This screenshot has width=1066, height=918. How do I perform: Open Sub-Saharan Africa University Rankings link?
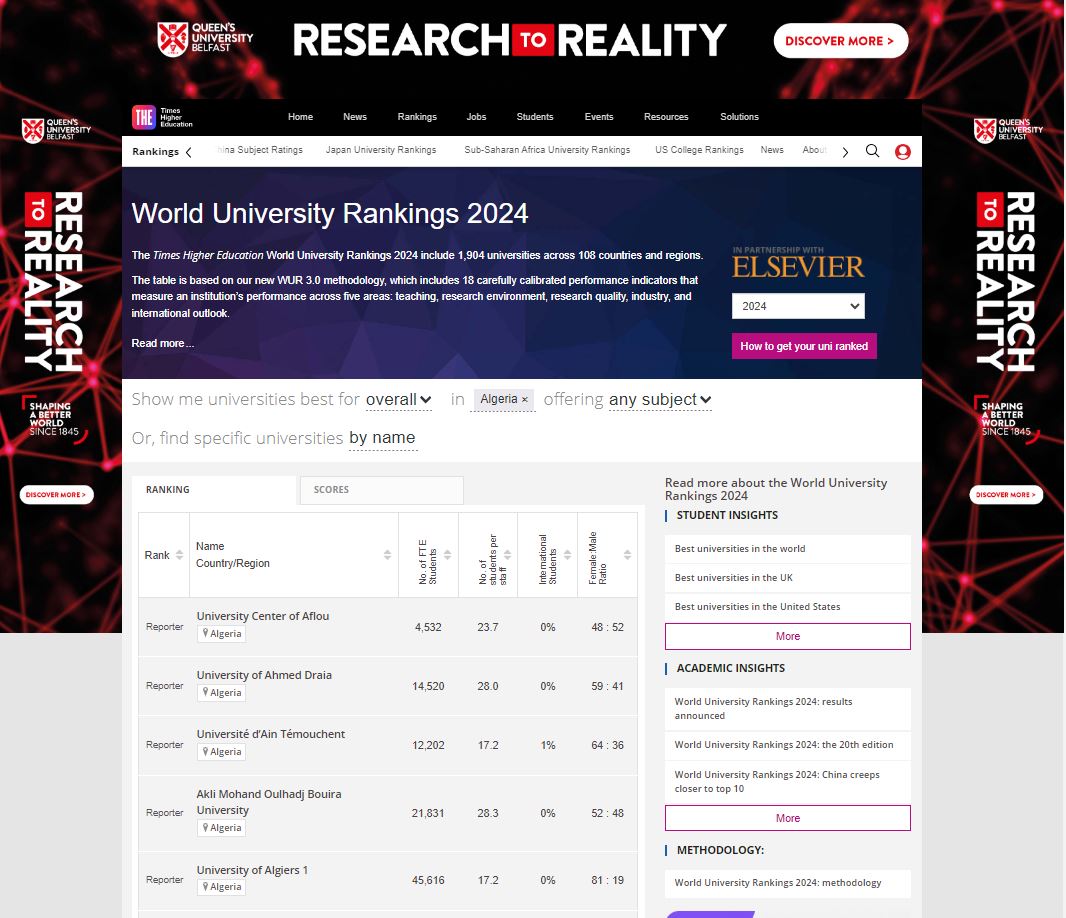coord(547,150)
